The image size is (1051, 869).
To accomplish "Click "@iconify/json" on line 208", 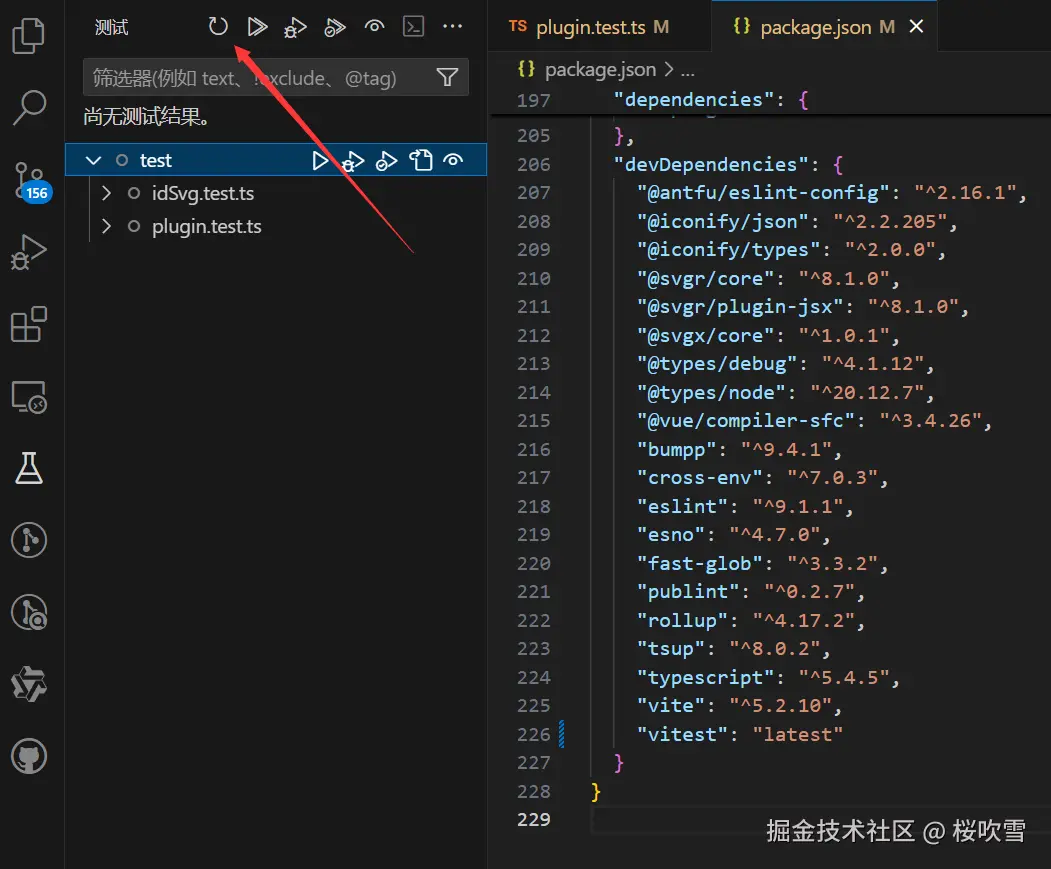I will pyautogui.click(x=727, y=221).
